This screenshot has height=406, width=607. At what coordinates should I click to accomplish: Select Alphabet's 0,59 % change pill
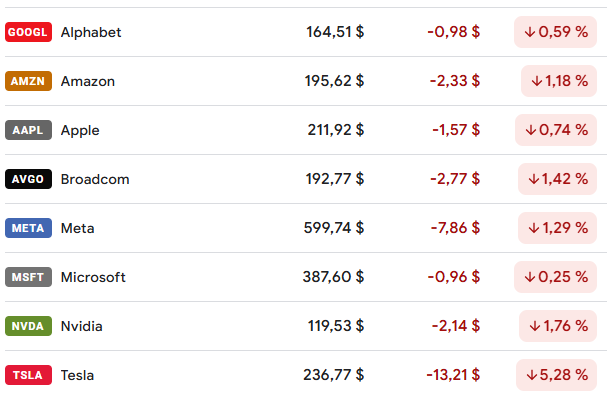click(556, 32)
